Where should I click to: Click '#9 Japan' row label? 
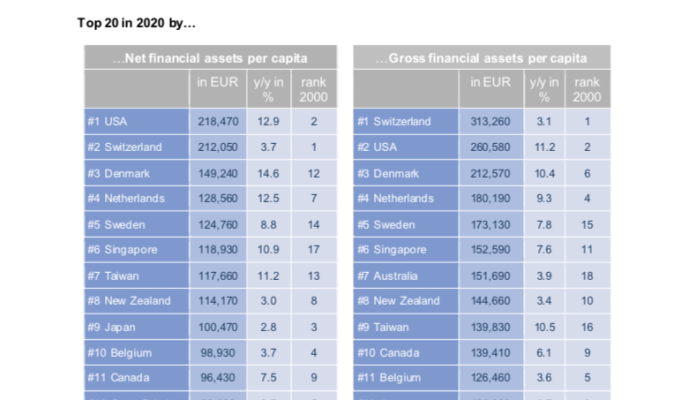coord(136,327)
